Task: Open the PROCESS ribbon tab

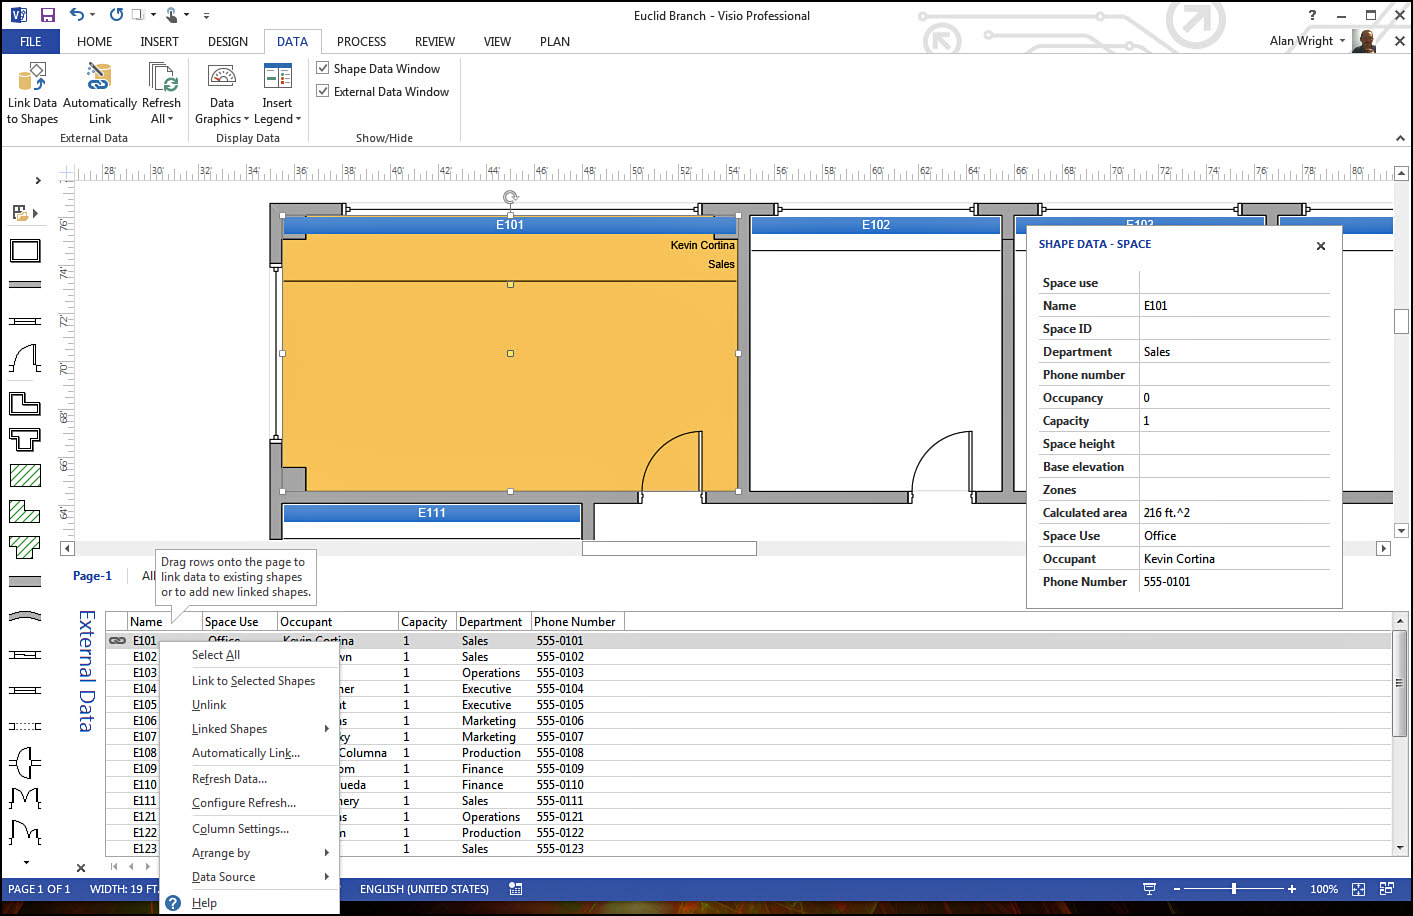Action: point(361,41)
